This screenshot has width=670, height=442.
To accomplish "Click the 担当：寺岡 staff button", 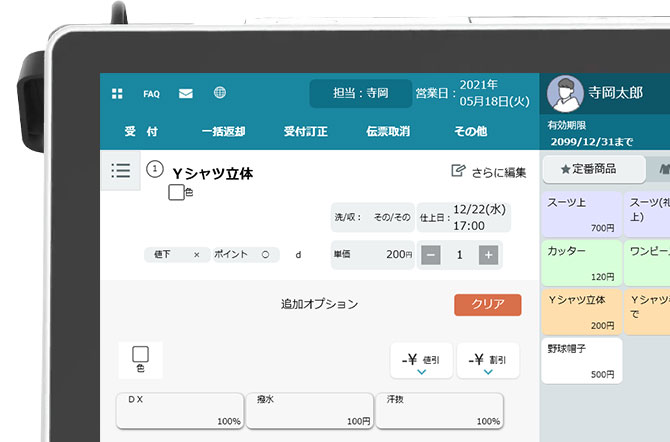I will [x=361, y=93].
